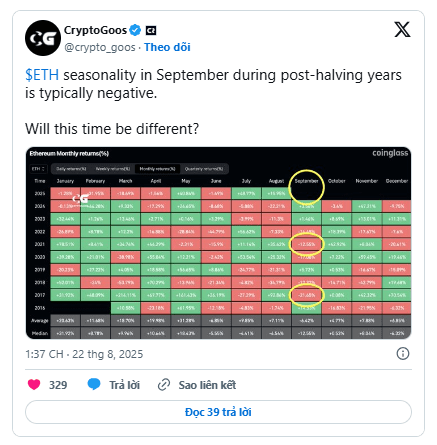Switch to Daily returns(%) tab

click(x=71, y=169)
